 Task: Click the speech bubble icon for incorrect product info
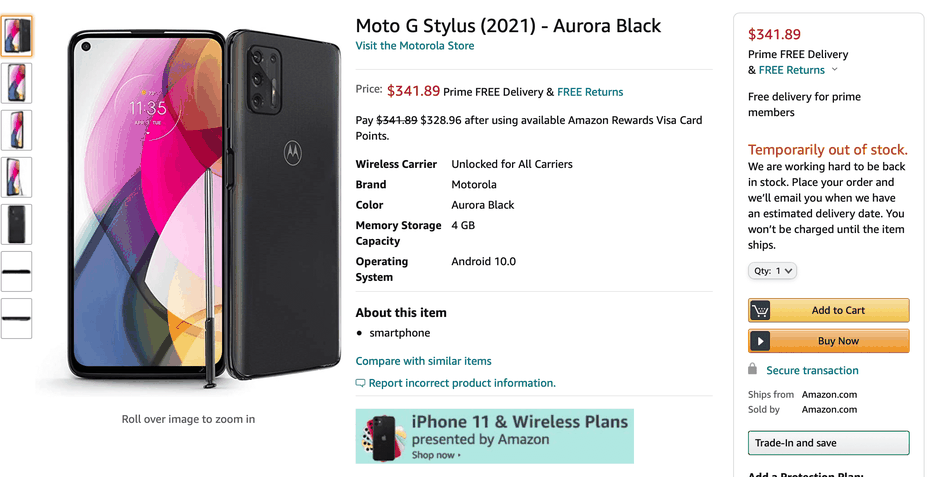pyautogui.click(x=360, y=383)
